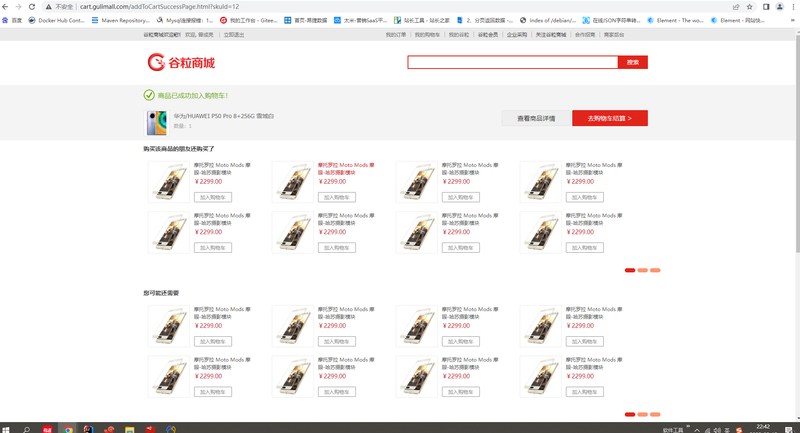Open the red-highlighted Moto Mods product title
800x433 pixels.
click(346, 168)
